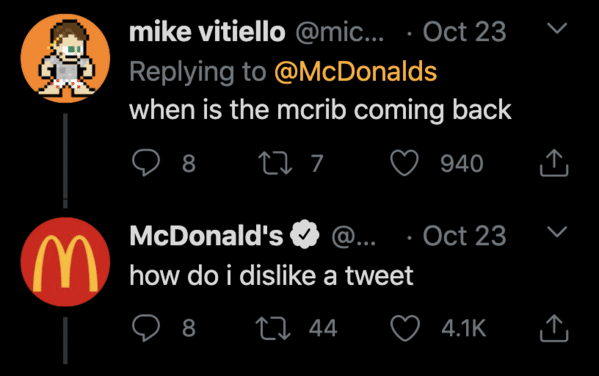Open the McDonald's account name
The image size is (599, 376).
pos(206,235)
